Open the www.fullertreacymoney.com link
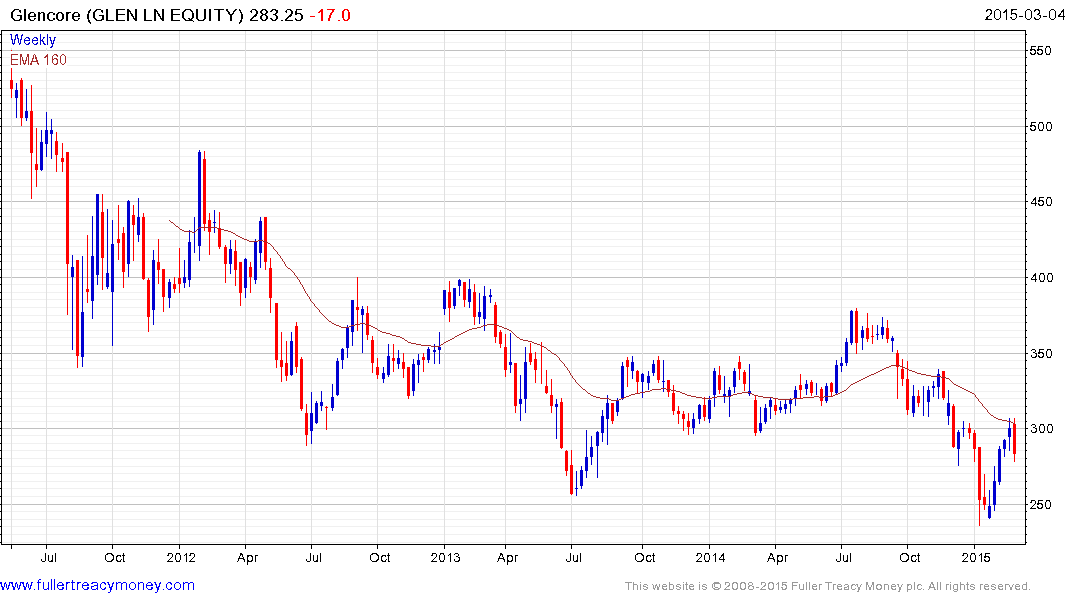 click(97, 585)
